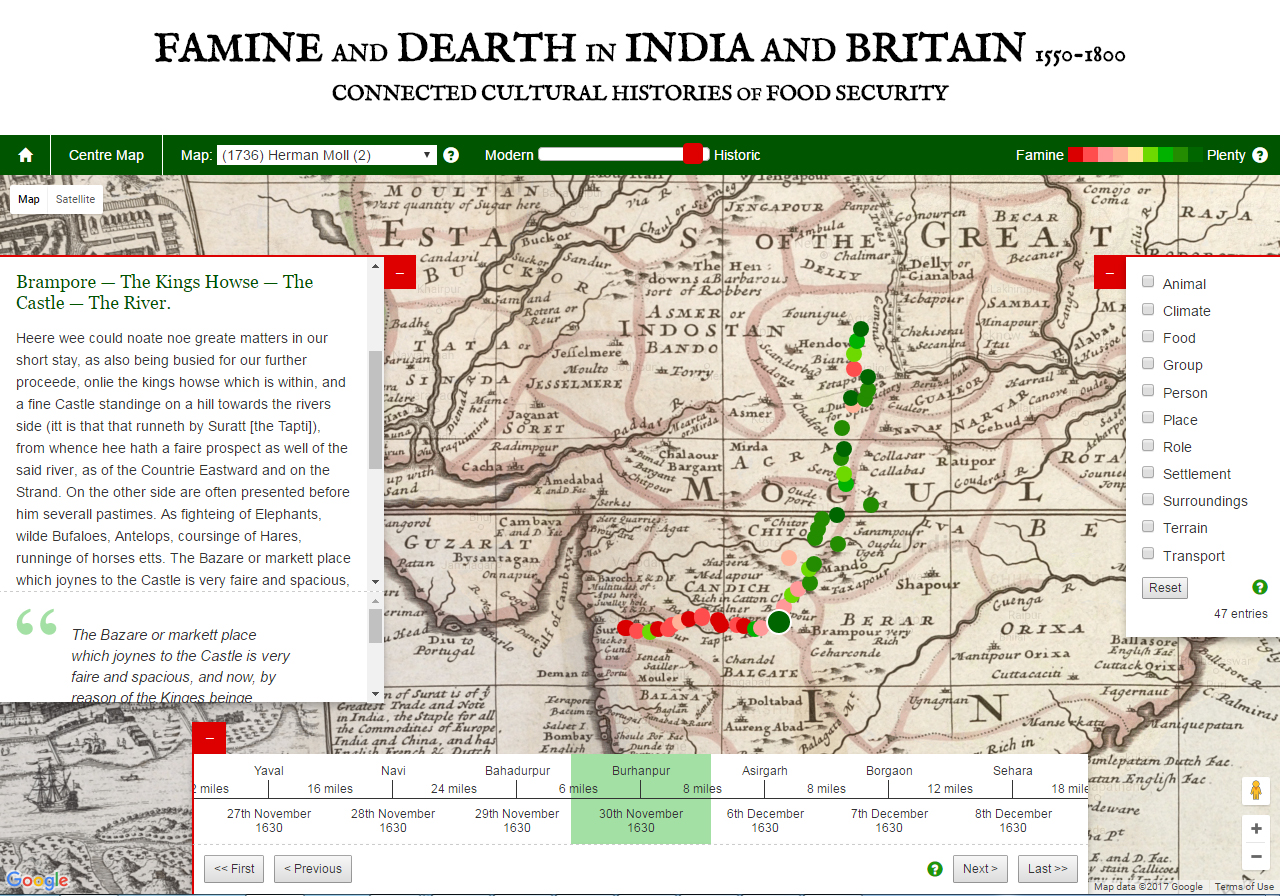Open help icon in the filter panel

tap(1260, 587)
